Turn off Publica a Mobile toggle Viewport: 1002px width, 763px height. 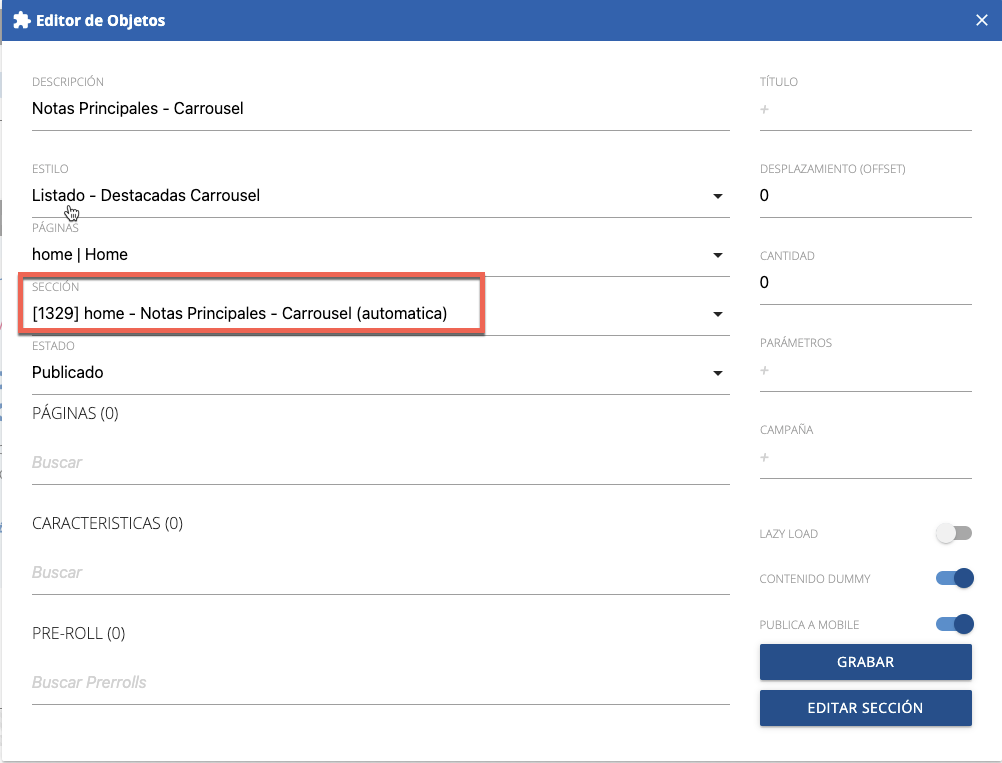954,624
